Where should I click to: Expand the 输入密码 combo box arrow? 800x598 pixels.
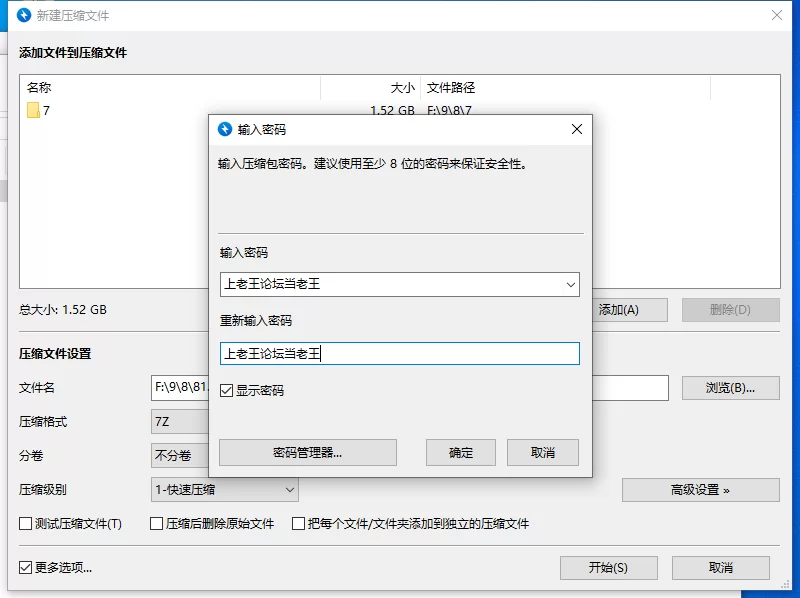571,285
